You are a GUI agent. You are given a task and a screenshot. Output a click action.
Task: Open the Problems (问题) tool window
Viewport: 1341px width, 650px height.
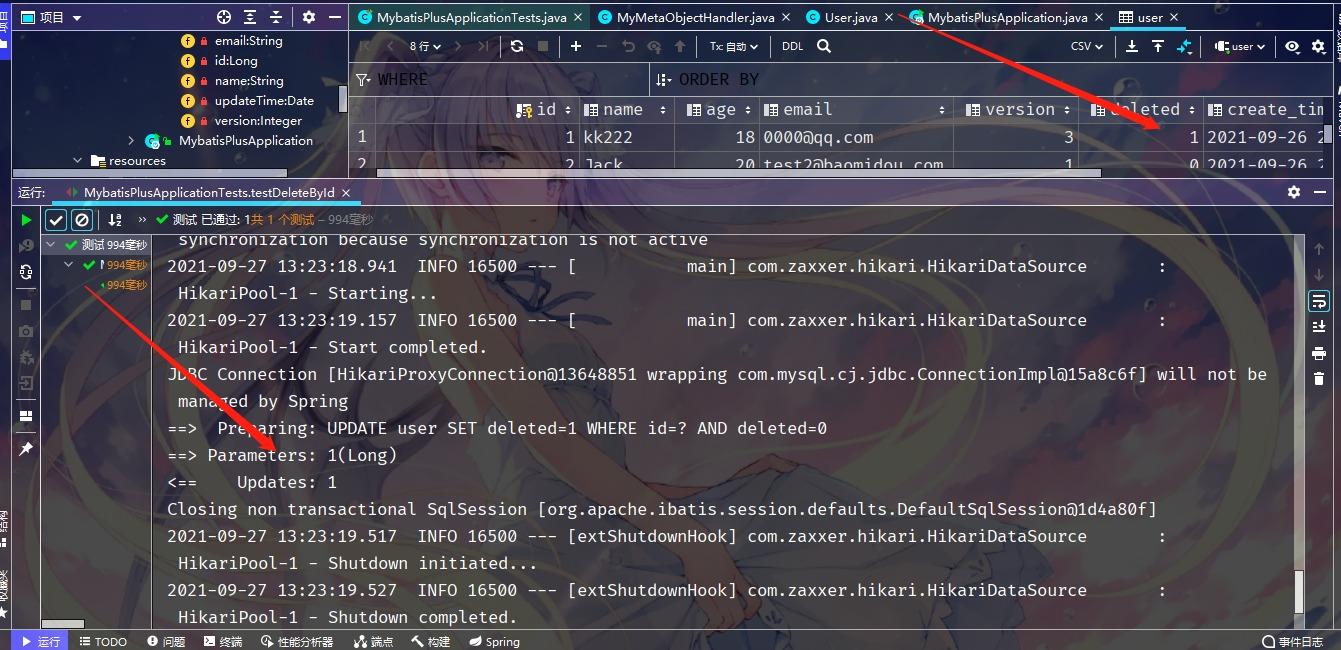click(x=166, y=641)
